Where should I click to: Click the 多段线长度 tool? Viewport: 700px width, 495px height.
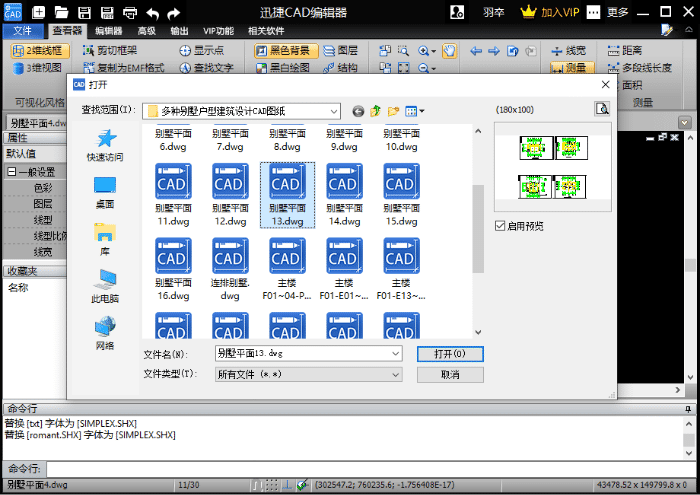pyautogui.click(x=639, y=68)
